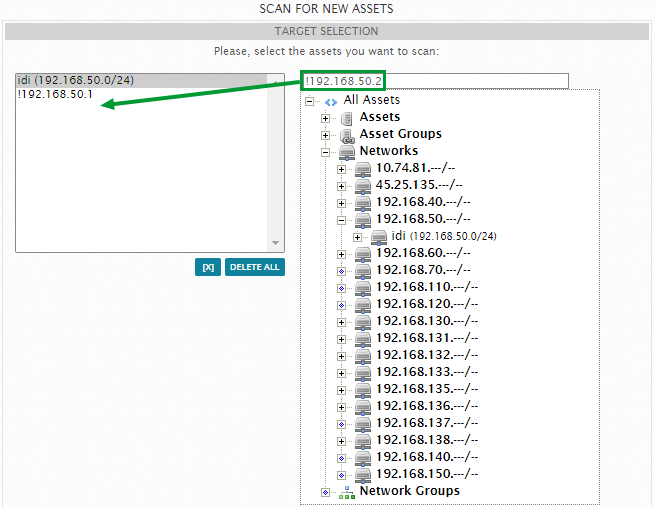Screen dimensions: 655x507
Task: Click the Network Groups icon
Action: [346, 492]
